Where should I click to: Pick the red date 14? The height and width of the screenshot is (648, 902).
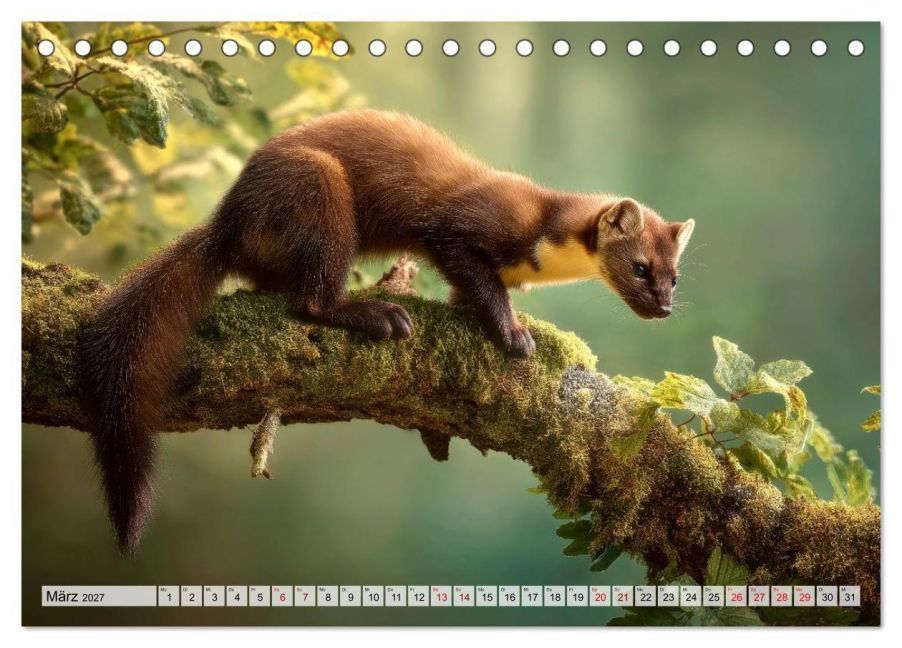pyautogui.click(x=464, y=596)
